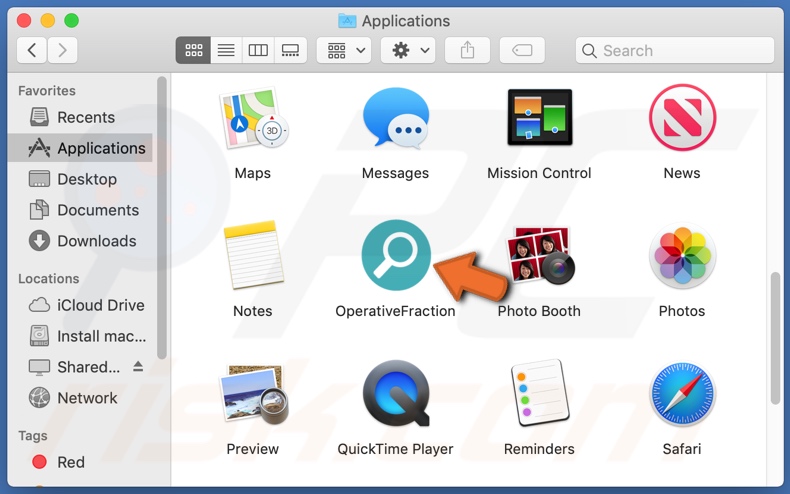Open the News app
Image resolution: width=790 pixels, height=494 pixels.
pyautogui.click(x=682, y=118)
